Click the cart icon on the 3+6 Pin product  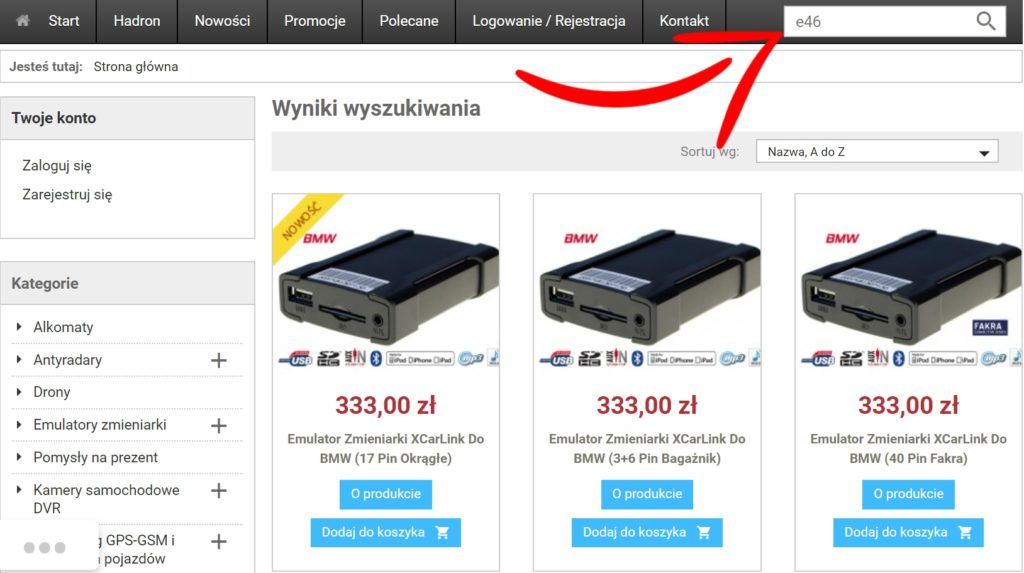click(x=703, y=532)
